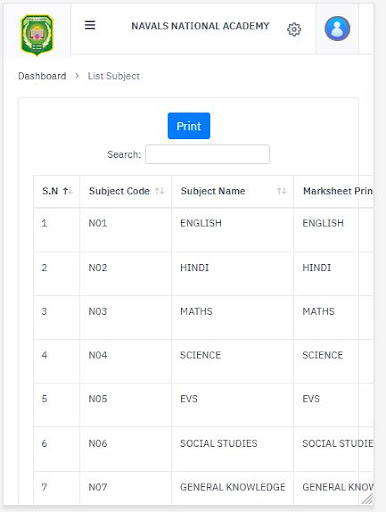
Task: Click the school logo emblem
Action: [x=37, y=35]
